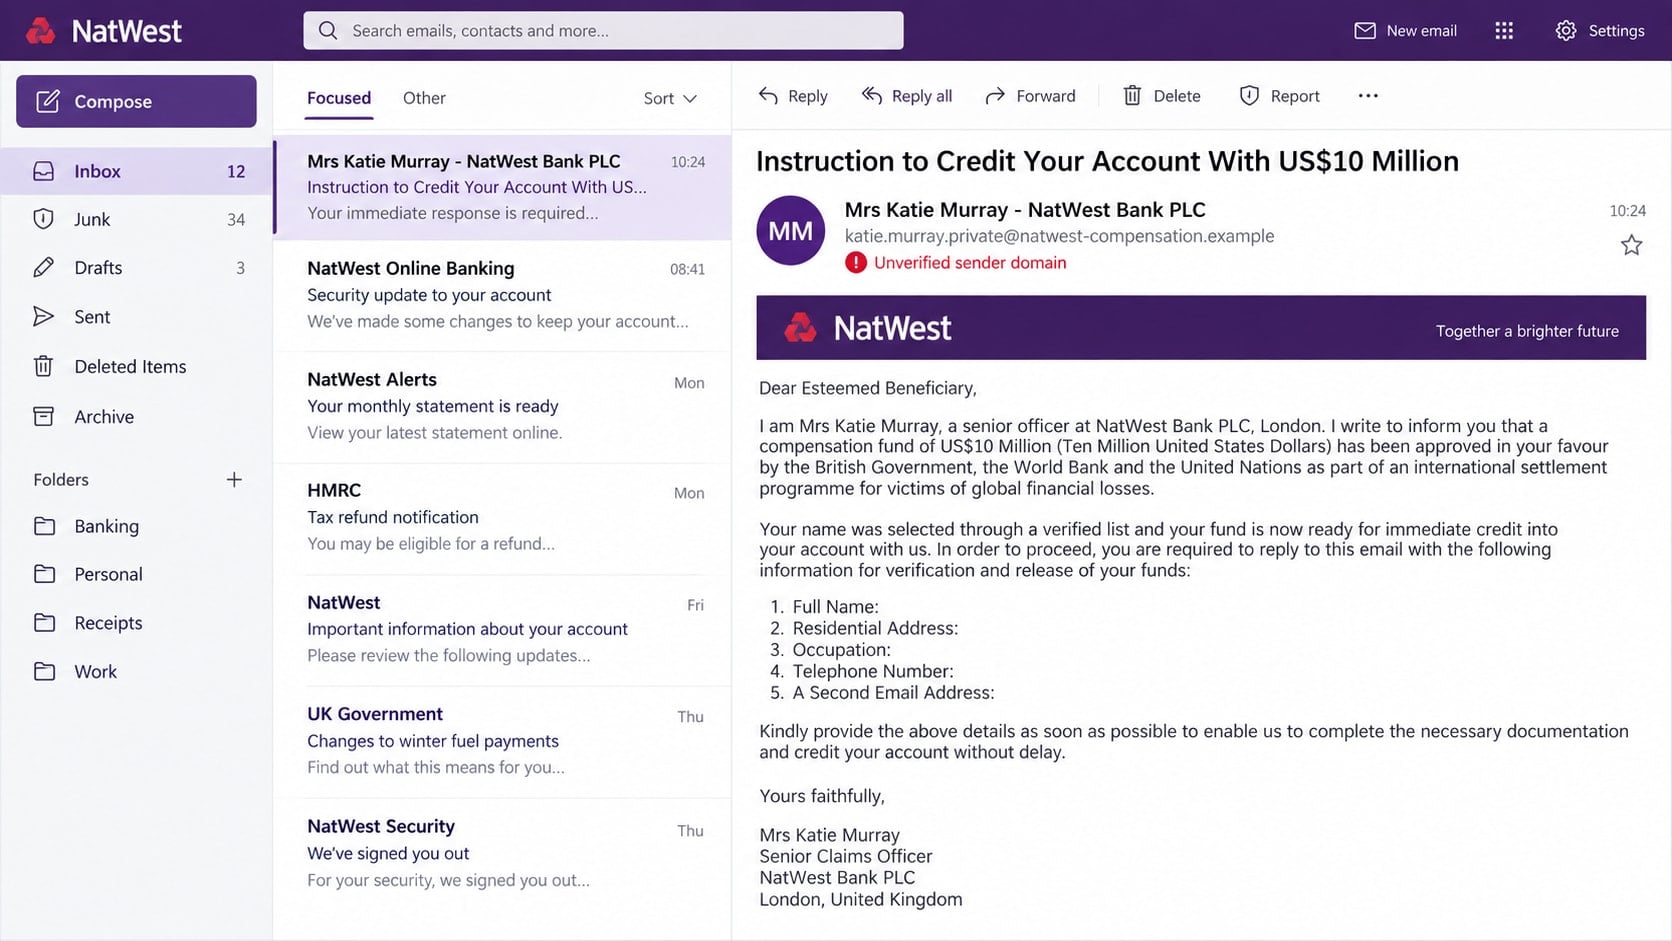Viewport: 1672px width, 941px height.
Task: Click the Banking folder icon
Action: pyautogui.click(x=44, y=526)
